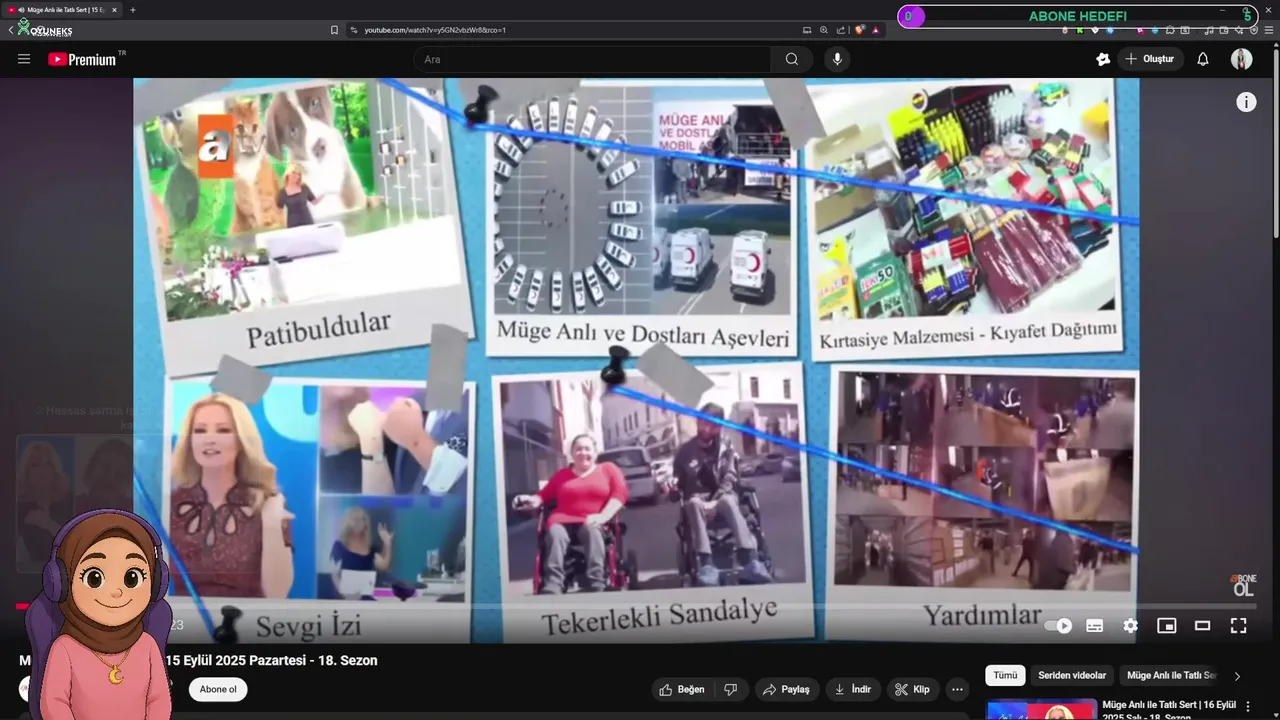Click the Brave rewards triangle icon

click(875, 30)
